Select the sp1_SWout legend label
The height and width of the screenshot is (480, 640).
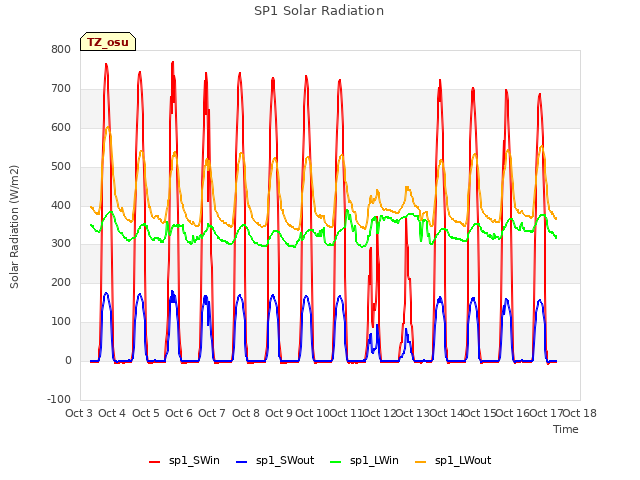point(285,460)
